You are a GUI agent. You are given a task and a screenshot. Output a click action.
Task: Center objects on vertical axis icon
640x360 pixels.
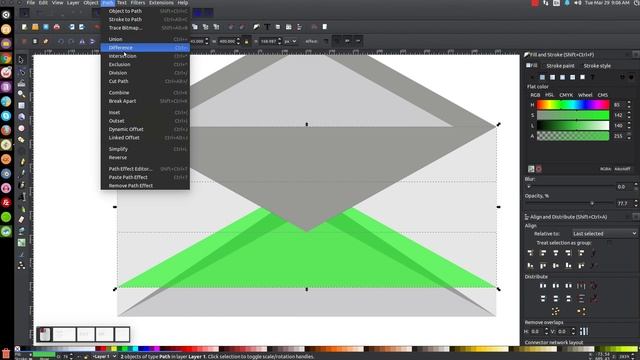[556, 253]
